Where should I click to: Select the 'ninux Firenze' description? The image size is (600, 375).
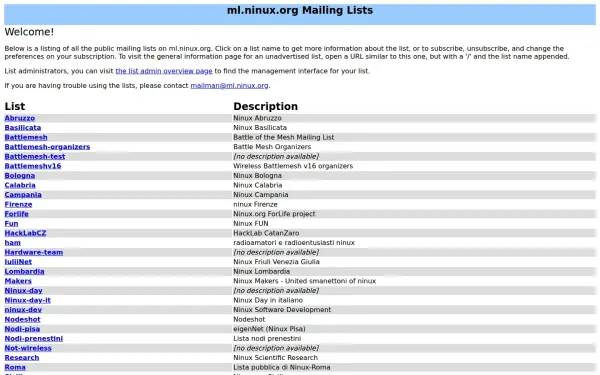[255, 204]
